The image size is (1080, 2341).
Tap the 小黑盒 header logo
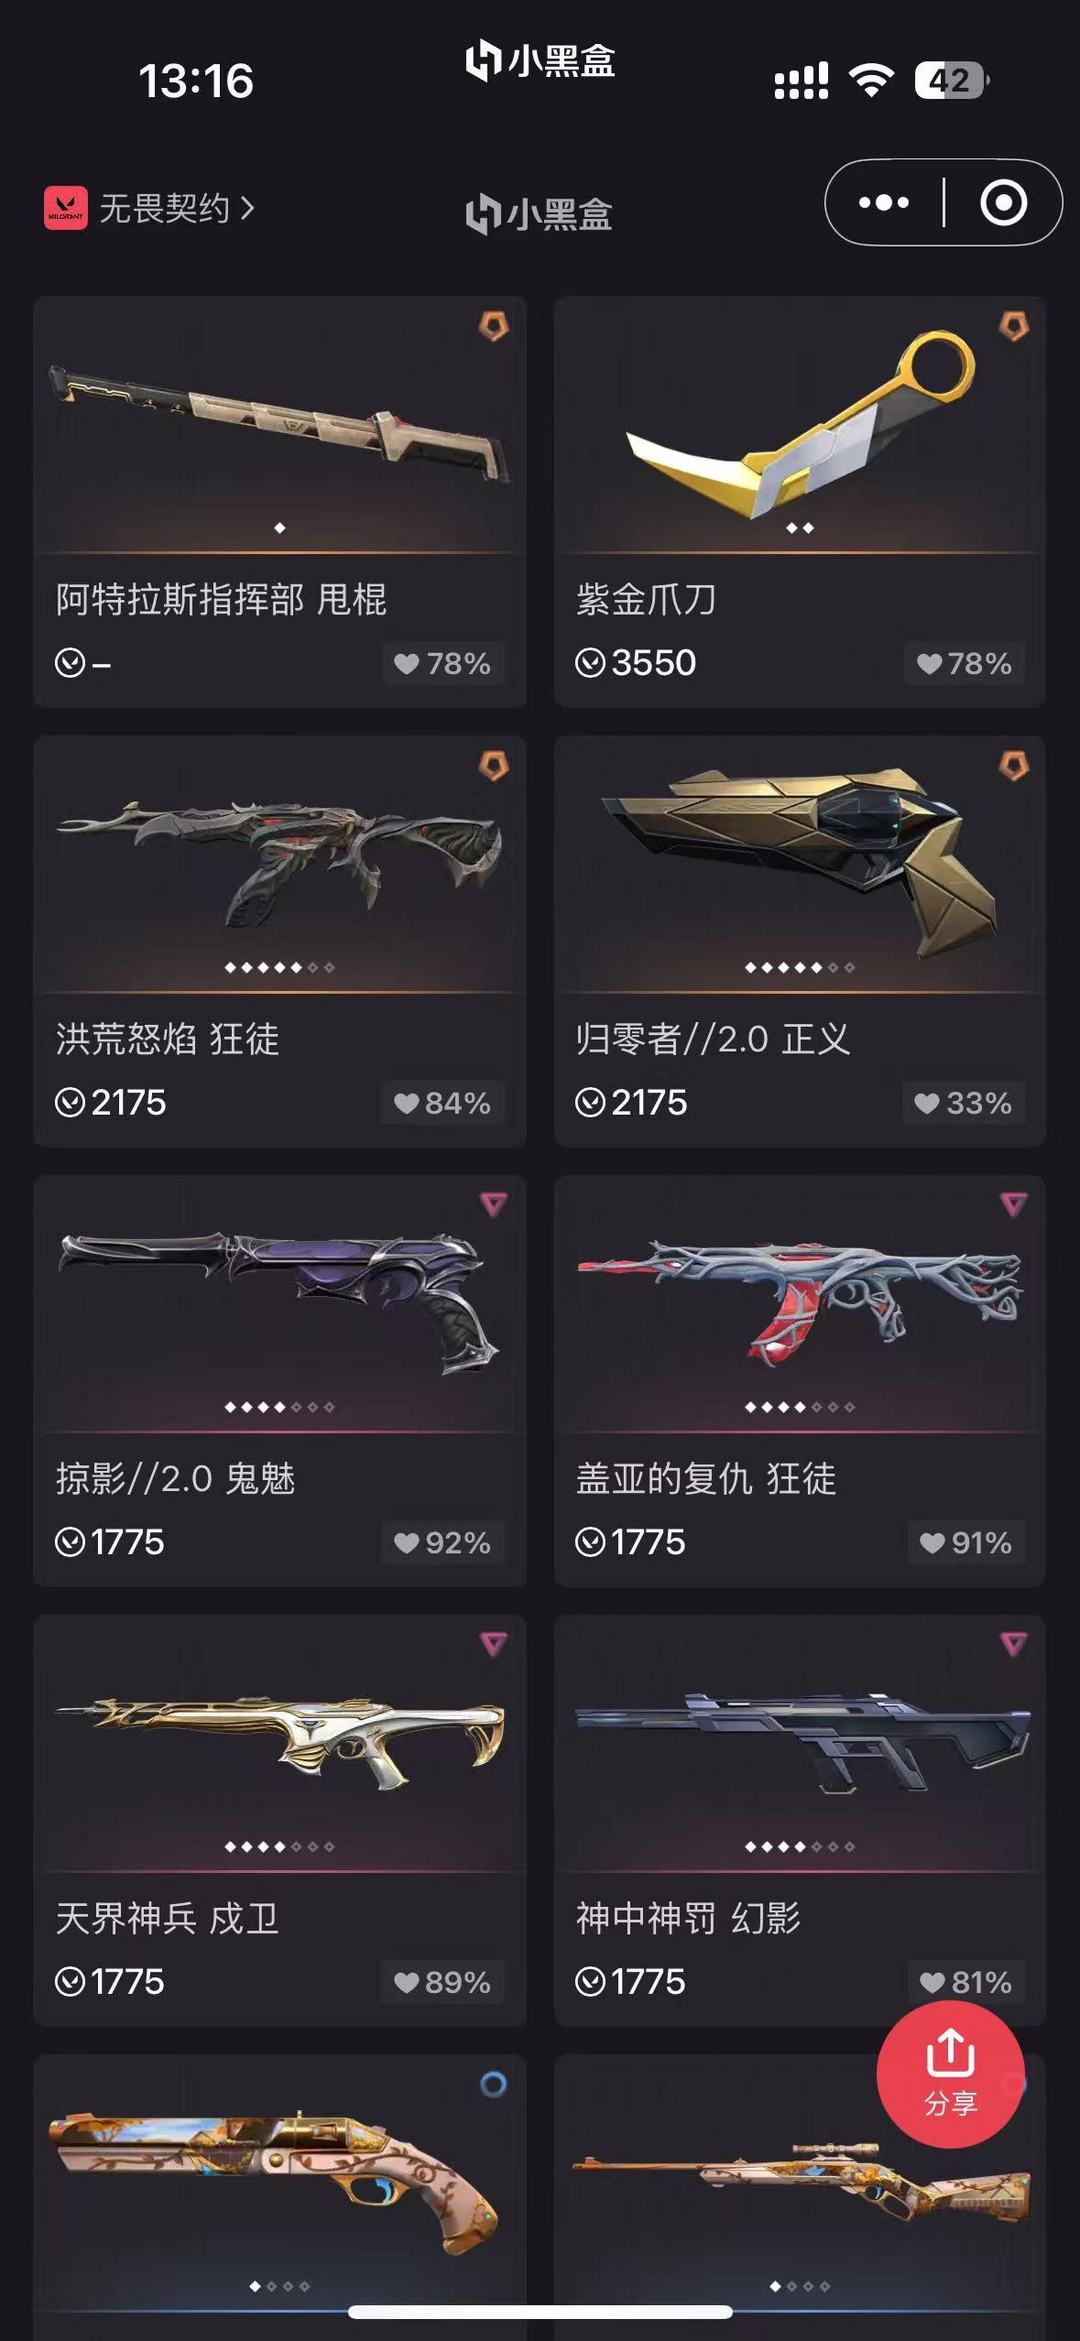pyautogui.click(x=539, y=214)
